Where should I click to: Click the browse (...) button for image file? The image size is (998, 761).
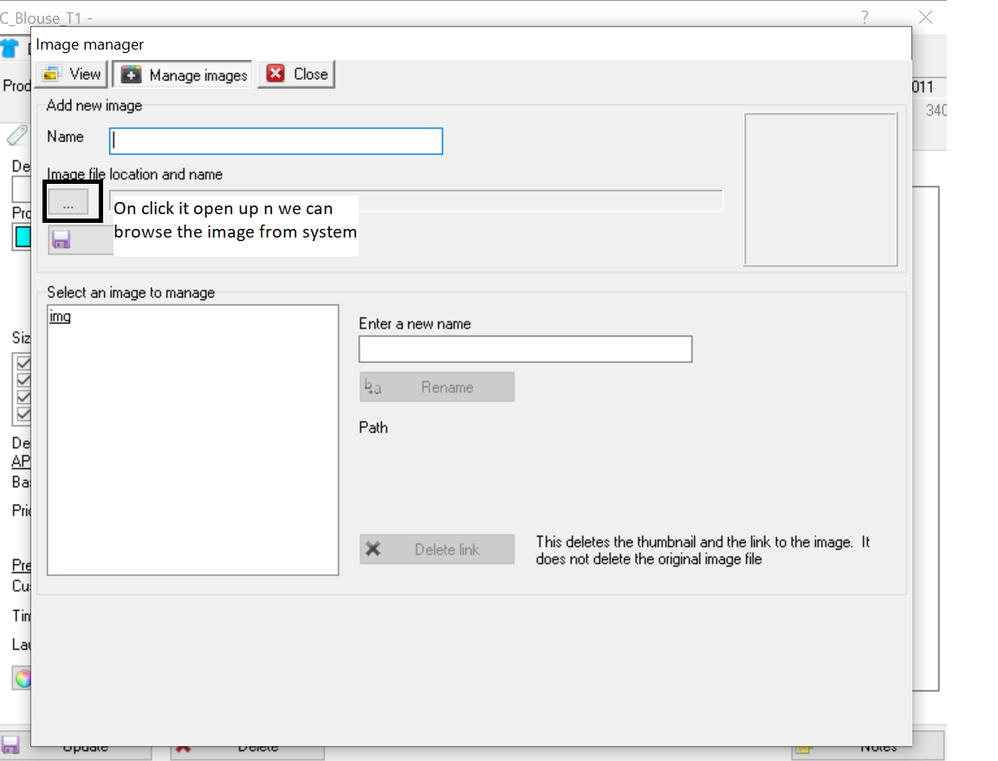[68, 204]
